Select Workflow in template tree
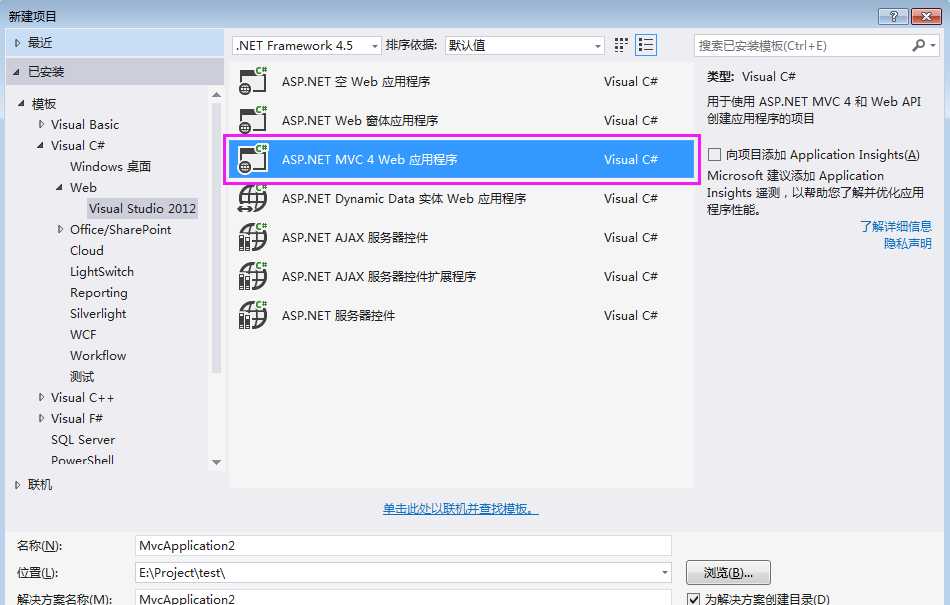950x605 pixels. click(x=98, y=355)
